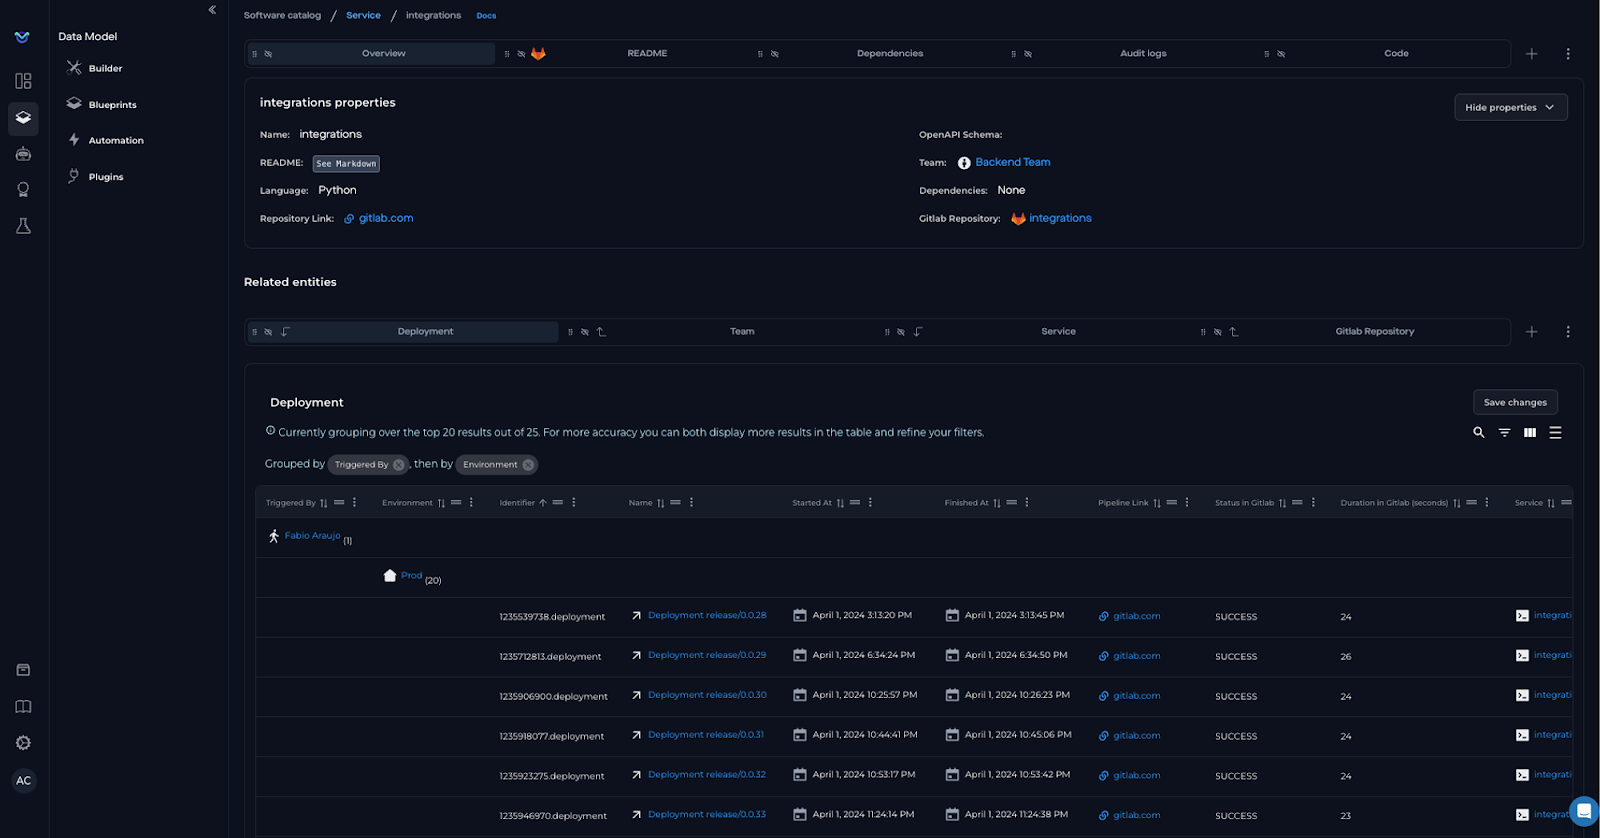Toggle visibility eye icon on the Dependencies tab
The image size is (1600, 838).
click(x=775, y=54)
